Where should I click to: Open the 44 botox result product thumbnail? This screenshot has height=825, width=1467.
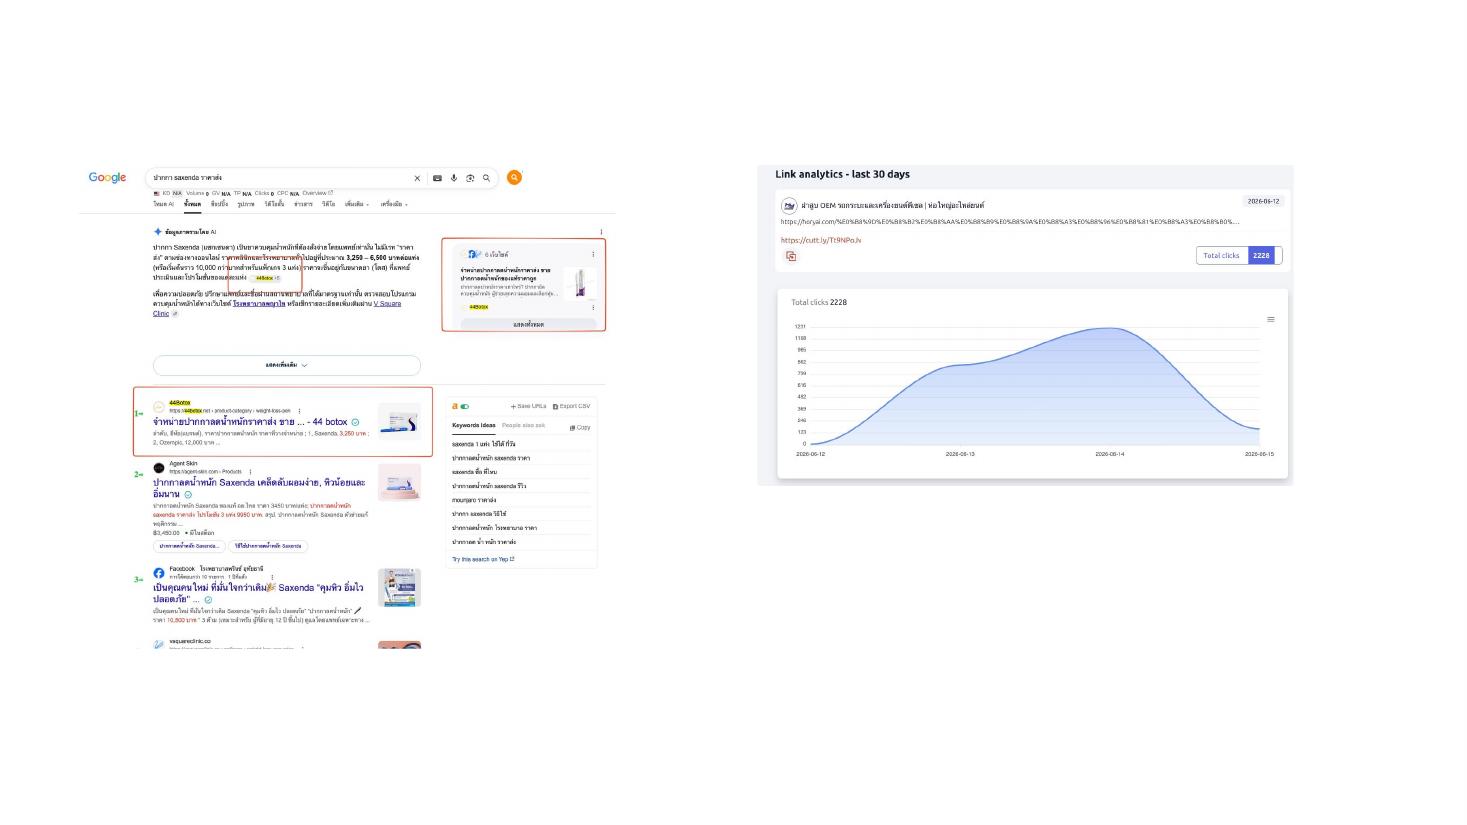[399, 421]
